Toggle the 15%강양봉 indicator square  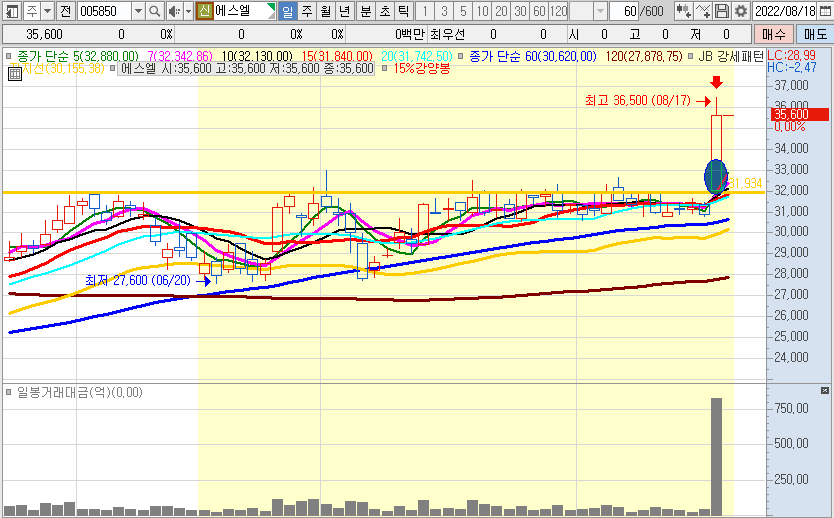click(385, 68)
